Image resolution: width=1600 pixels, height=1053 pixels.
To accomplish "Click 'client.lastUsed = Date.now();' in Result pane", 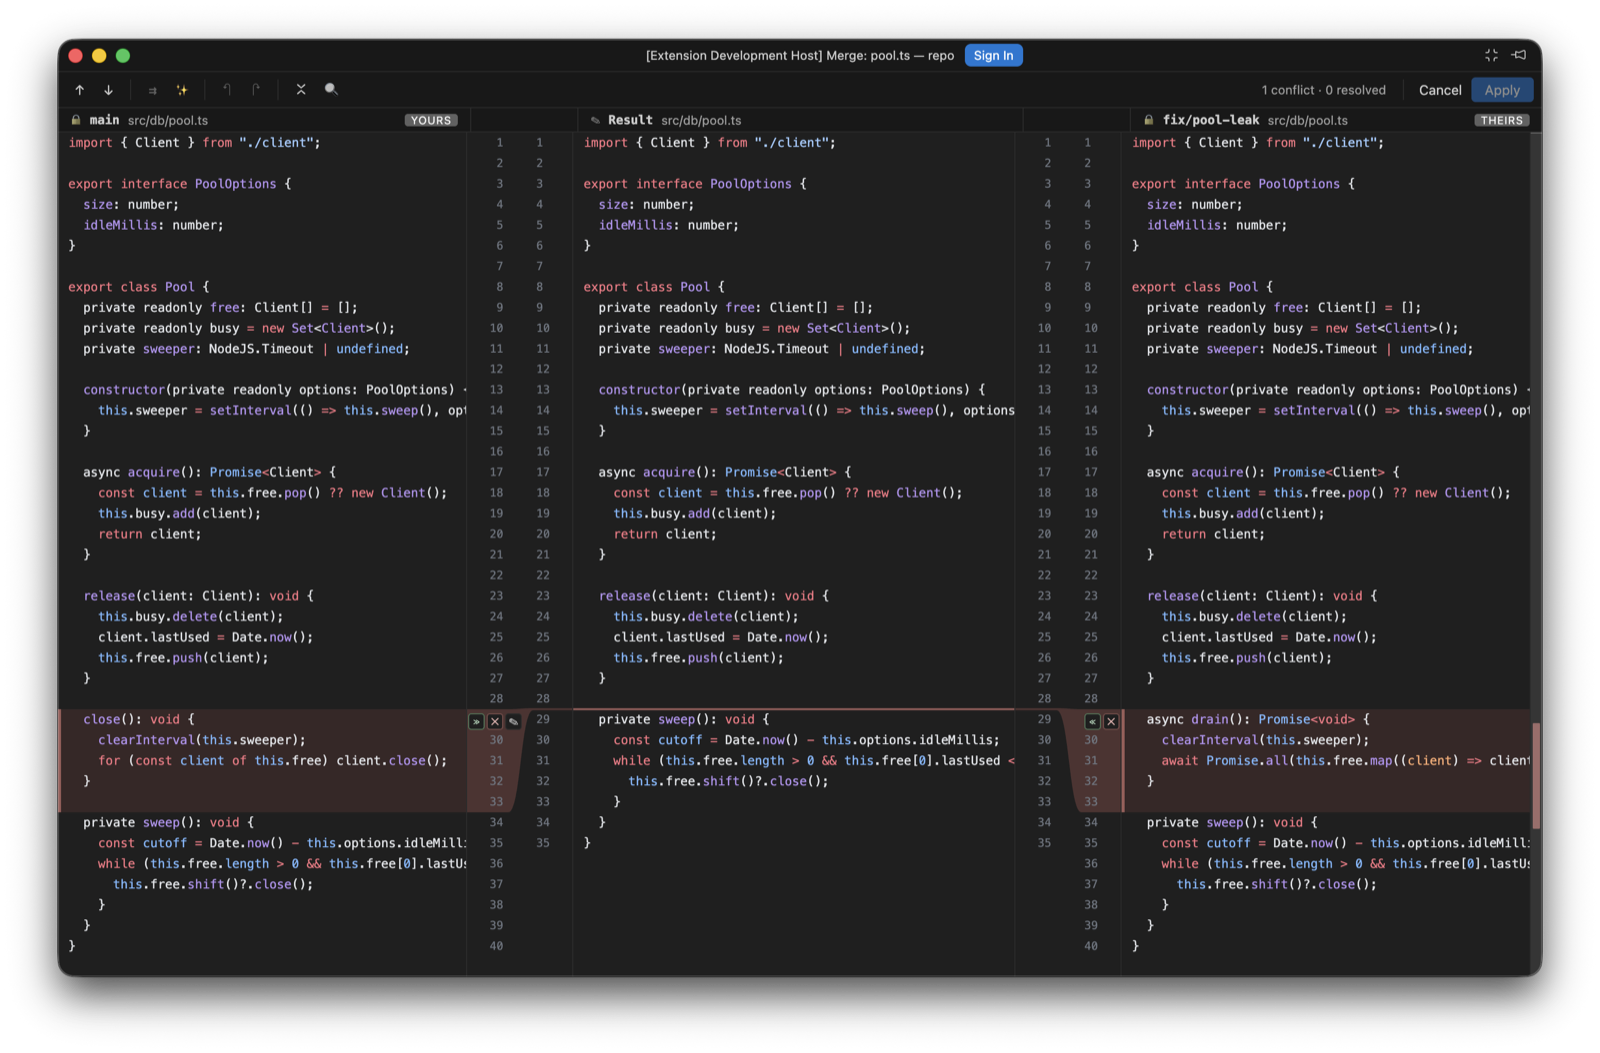I will pyautogui.click(x=721, y=637).
